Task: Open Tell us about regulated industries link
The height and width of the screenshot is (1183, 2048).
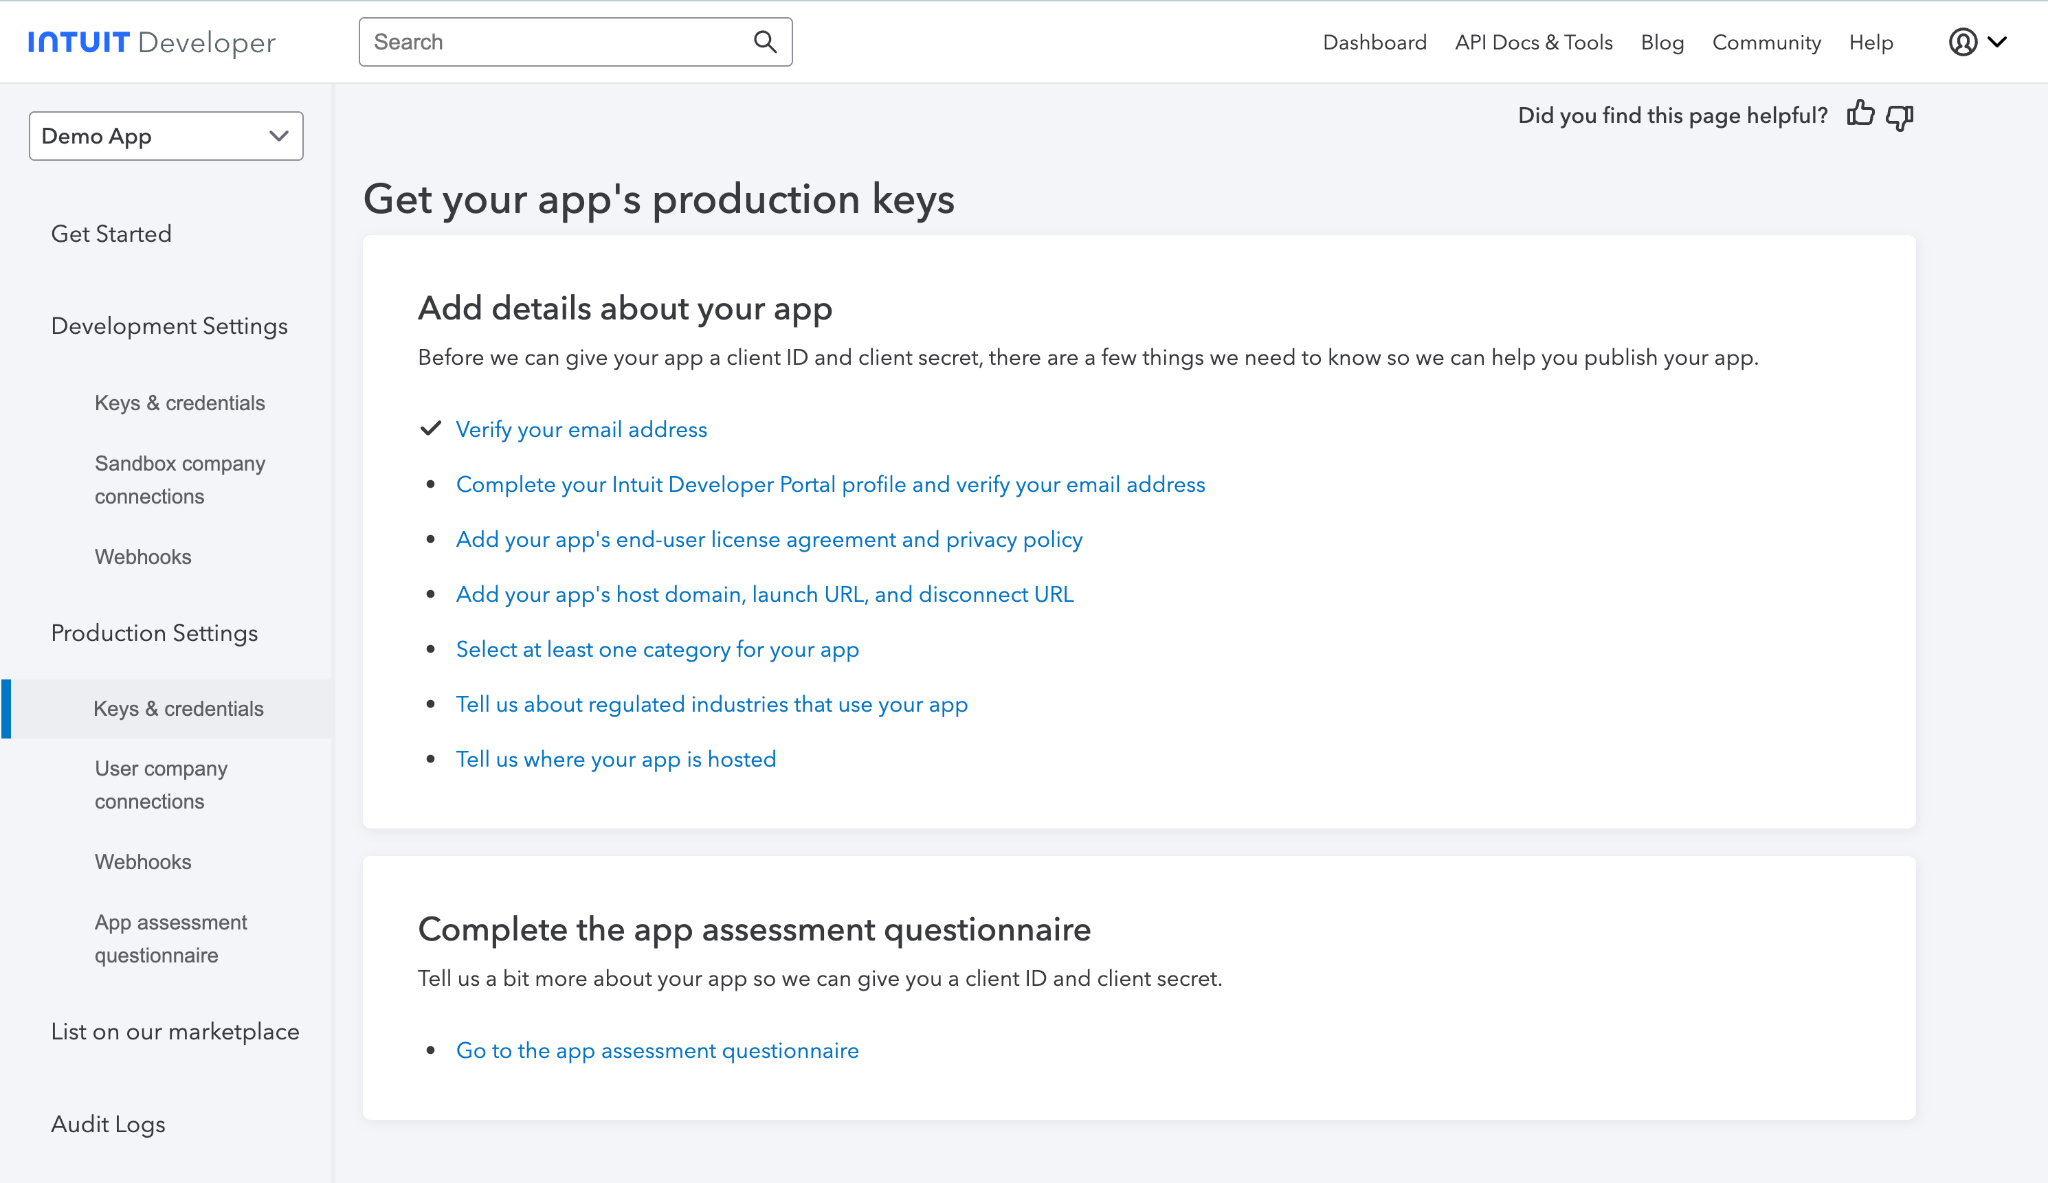Action: click(x=712, y=704)
